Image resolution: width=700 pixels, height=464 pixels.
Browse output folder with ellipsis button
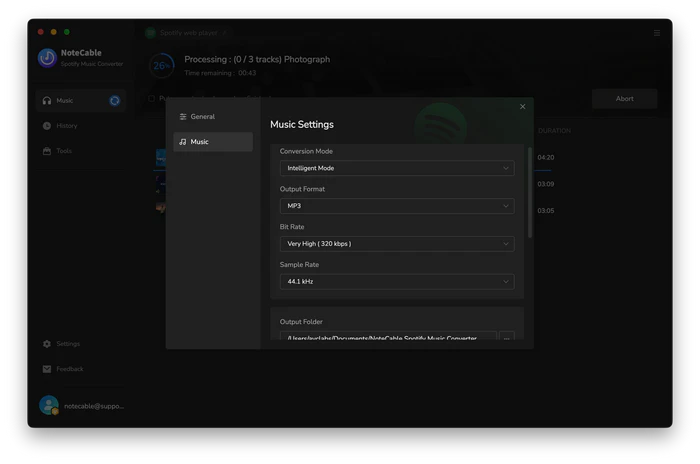pyautogui.click(x=507, y=337)
